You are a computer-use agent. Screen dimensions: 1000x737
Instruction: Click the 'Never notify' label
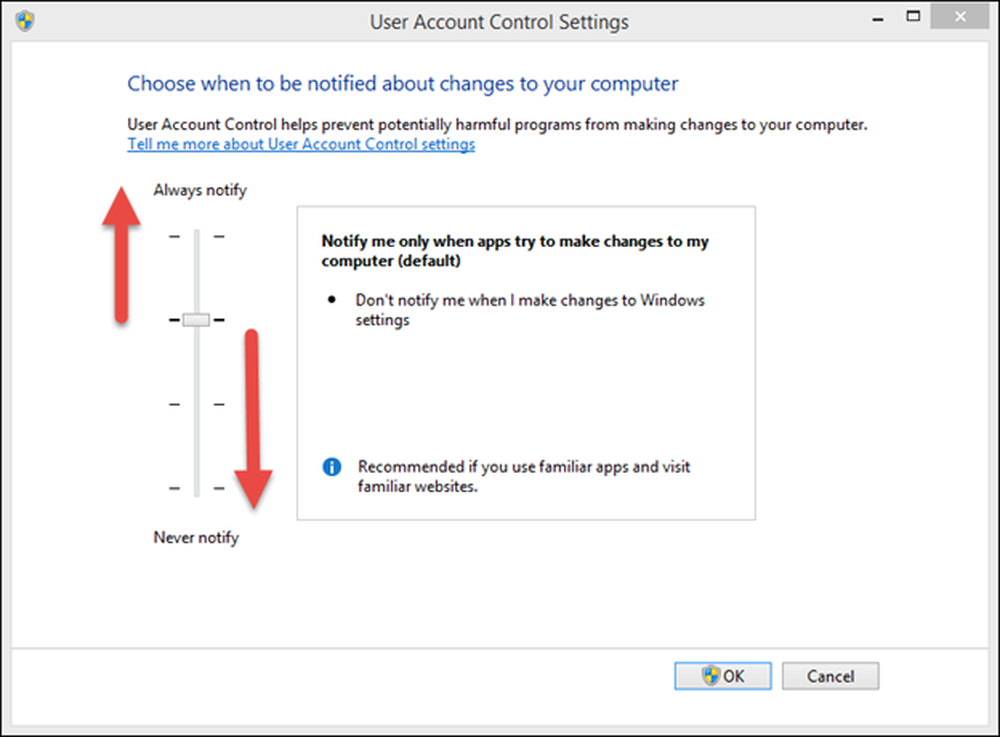tap(196, 537)
